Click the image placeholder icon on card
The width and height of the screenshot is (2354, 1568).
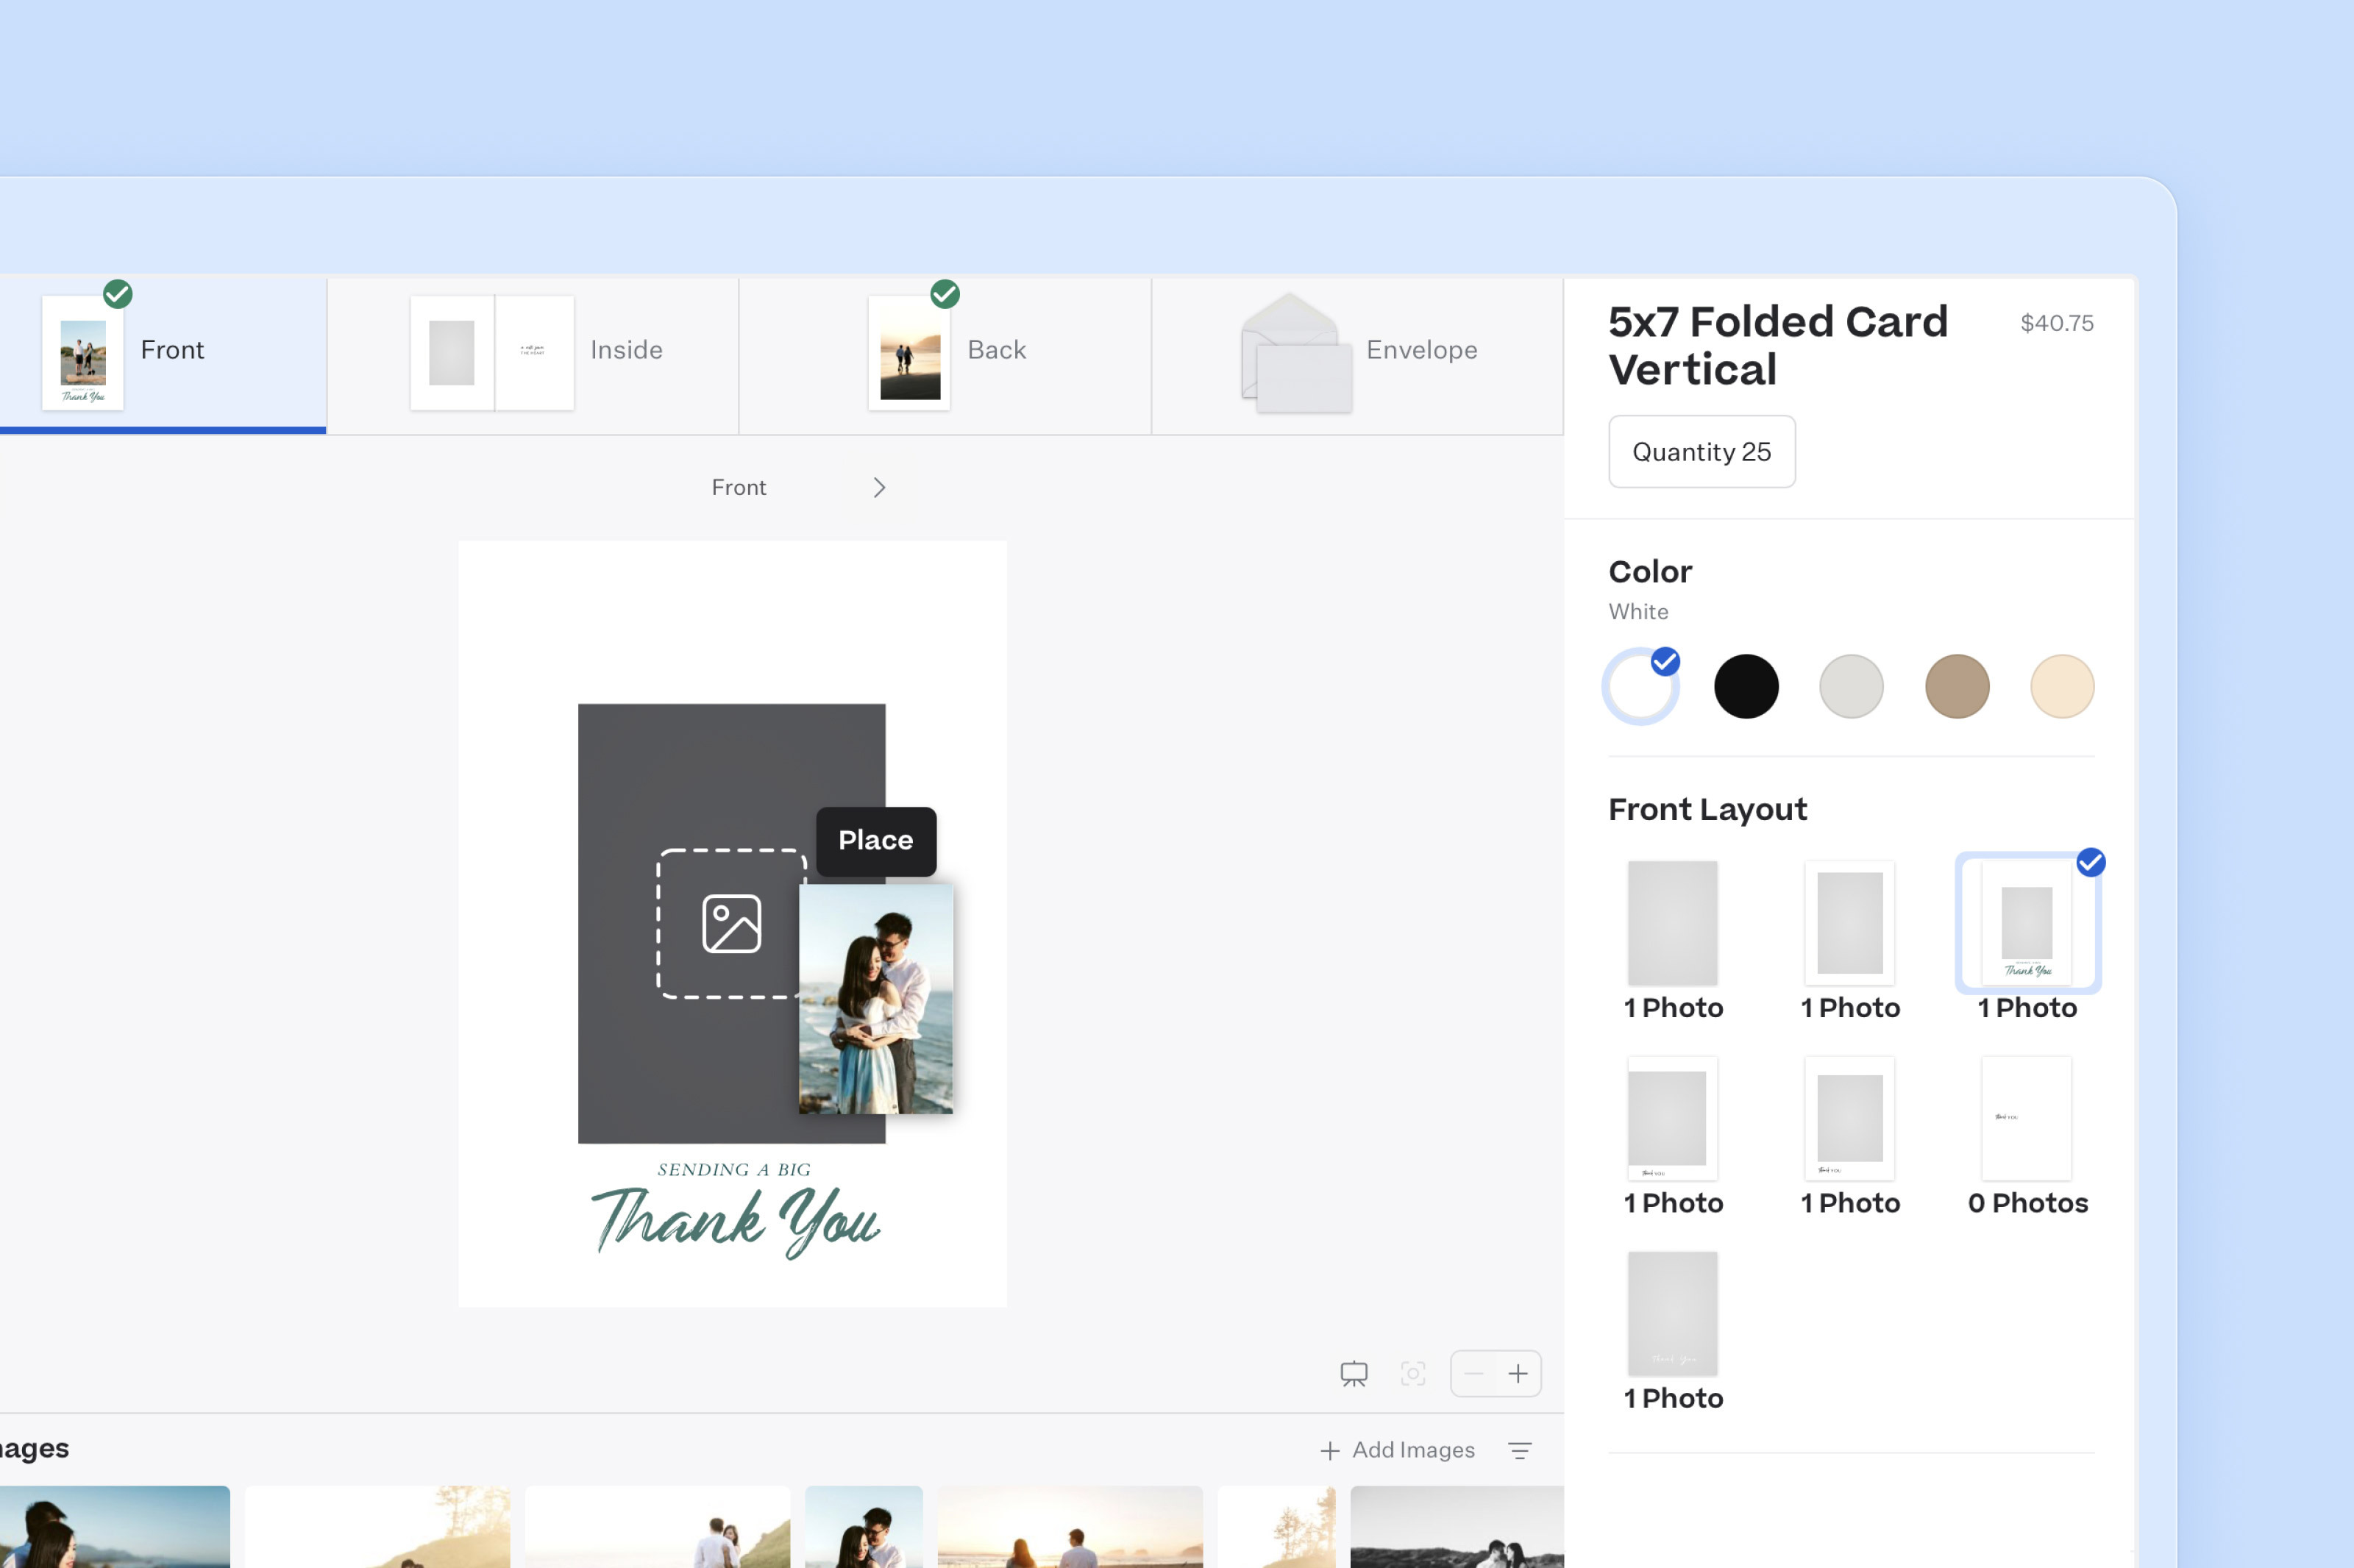pos(731,924)
